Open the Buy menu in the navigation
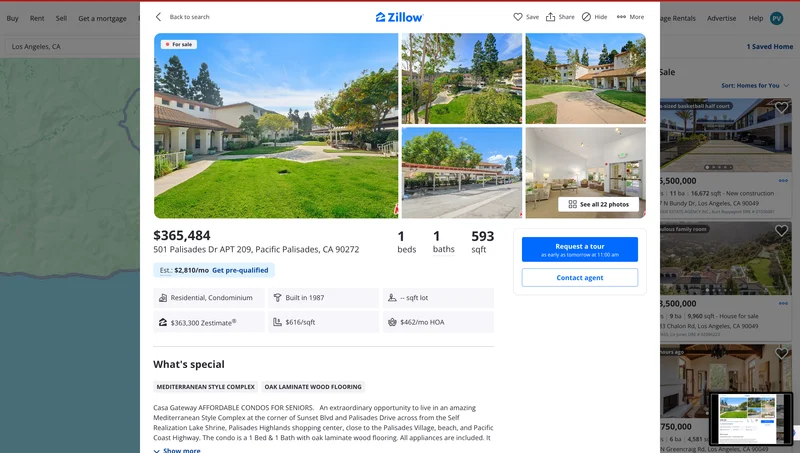The image size is (800, 453). click(x=12, y=18)
